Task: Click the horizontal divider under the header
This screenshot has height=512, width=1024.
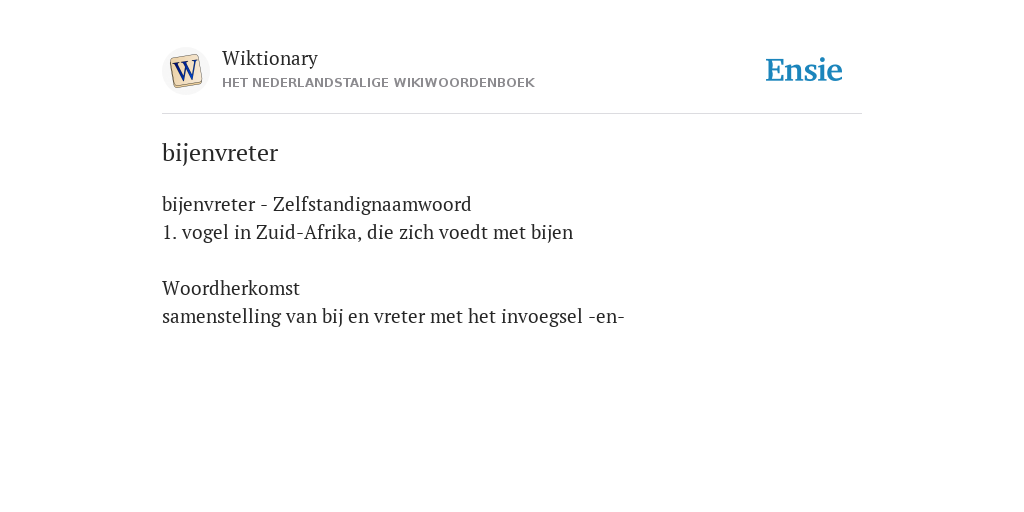Action: pos(512,114)
